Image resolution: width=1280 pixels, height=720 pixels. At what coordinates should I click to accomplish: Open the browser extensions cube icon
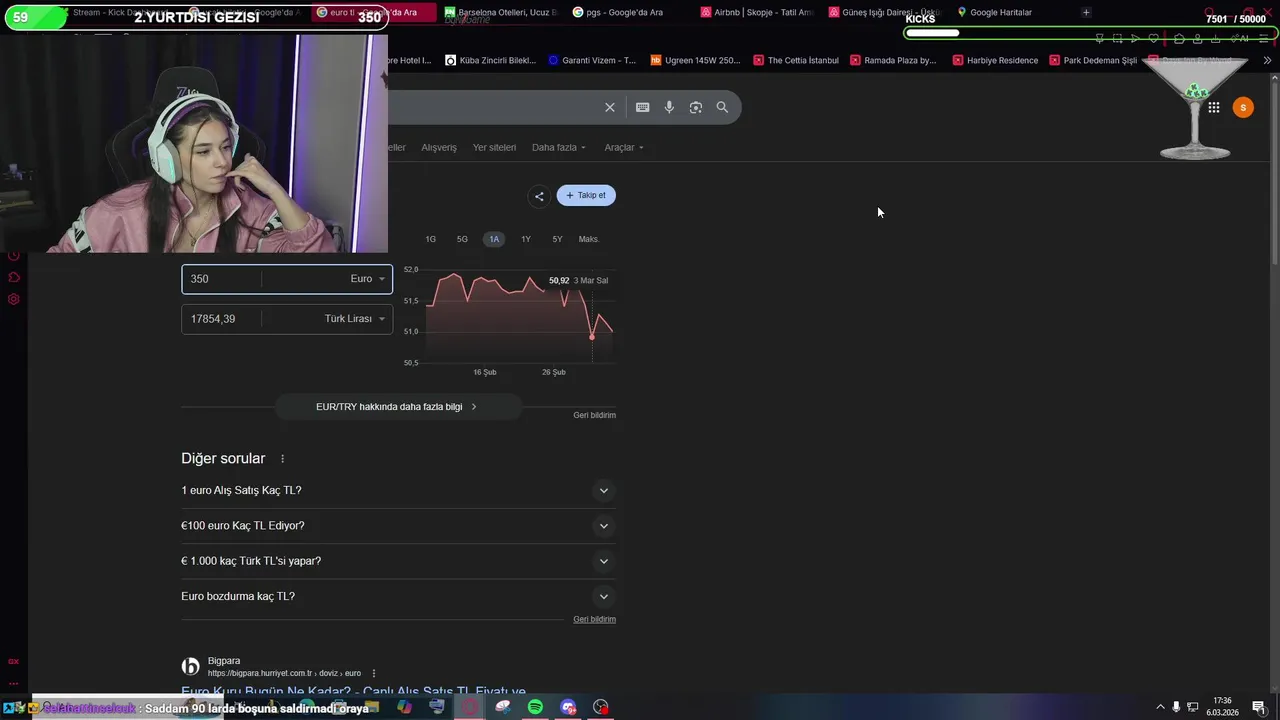point(1179,39)
